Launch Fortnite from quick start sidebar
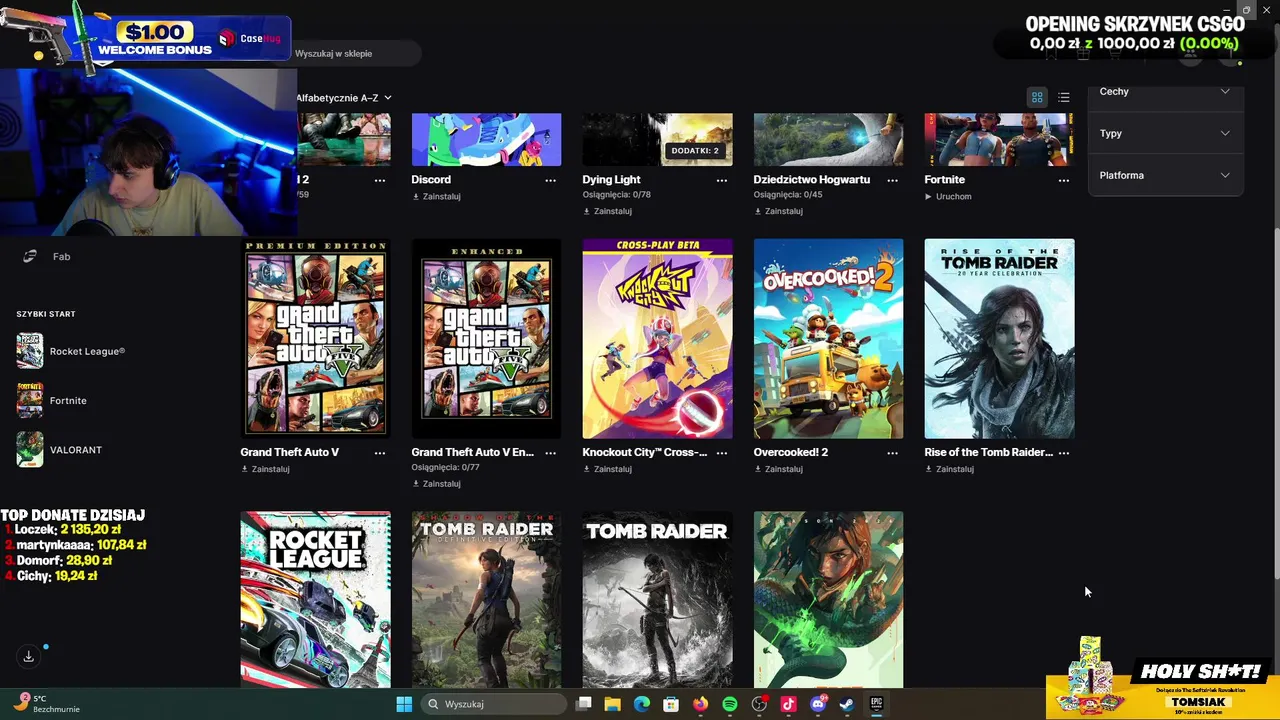 52,400
